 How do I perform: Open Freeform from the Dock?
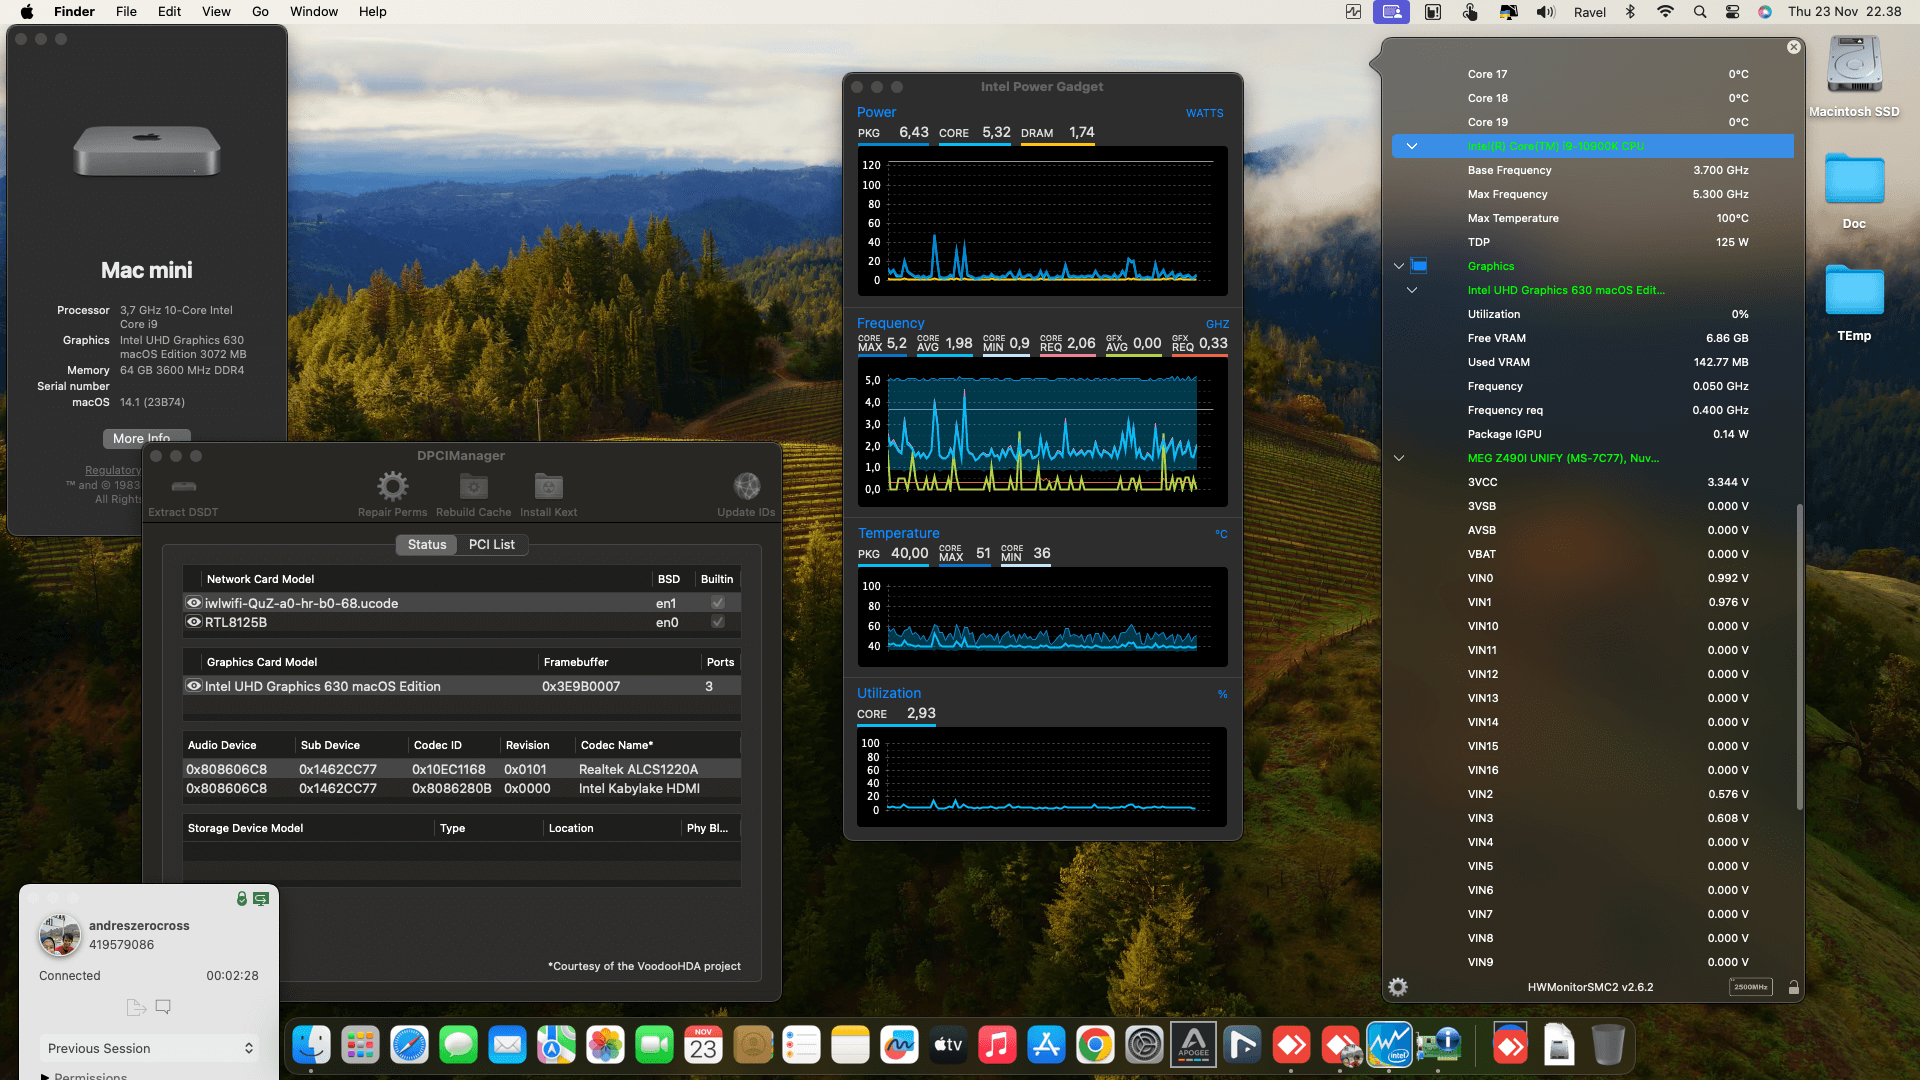(x=899, y=1045)
